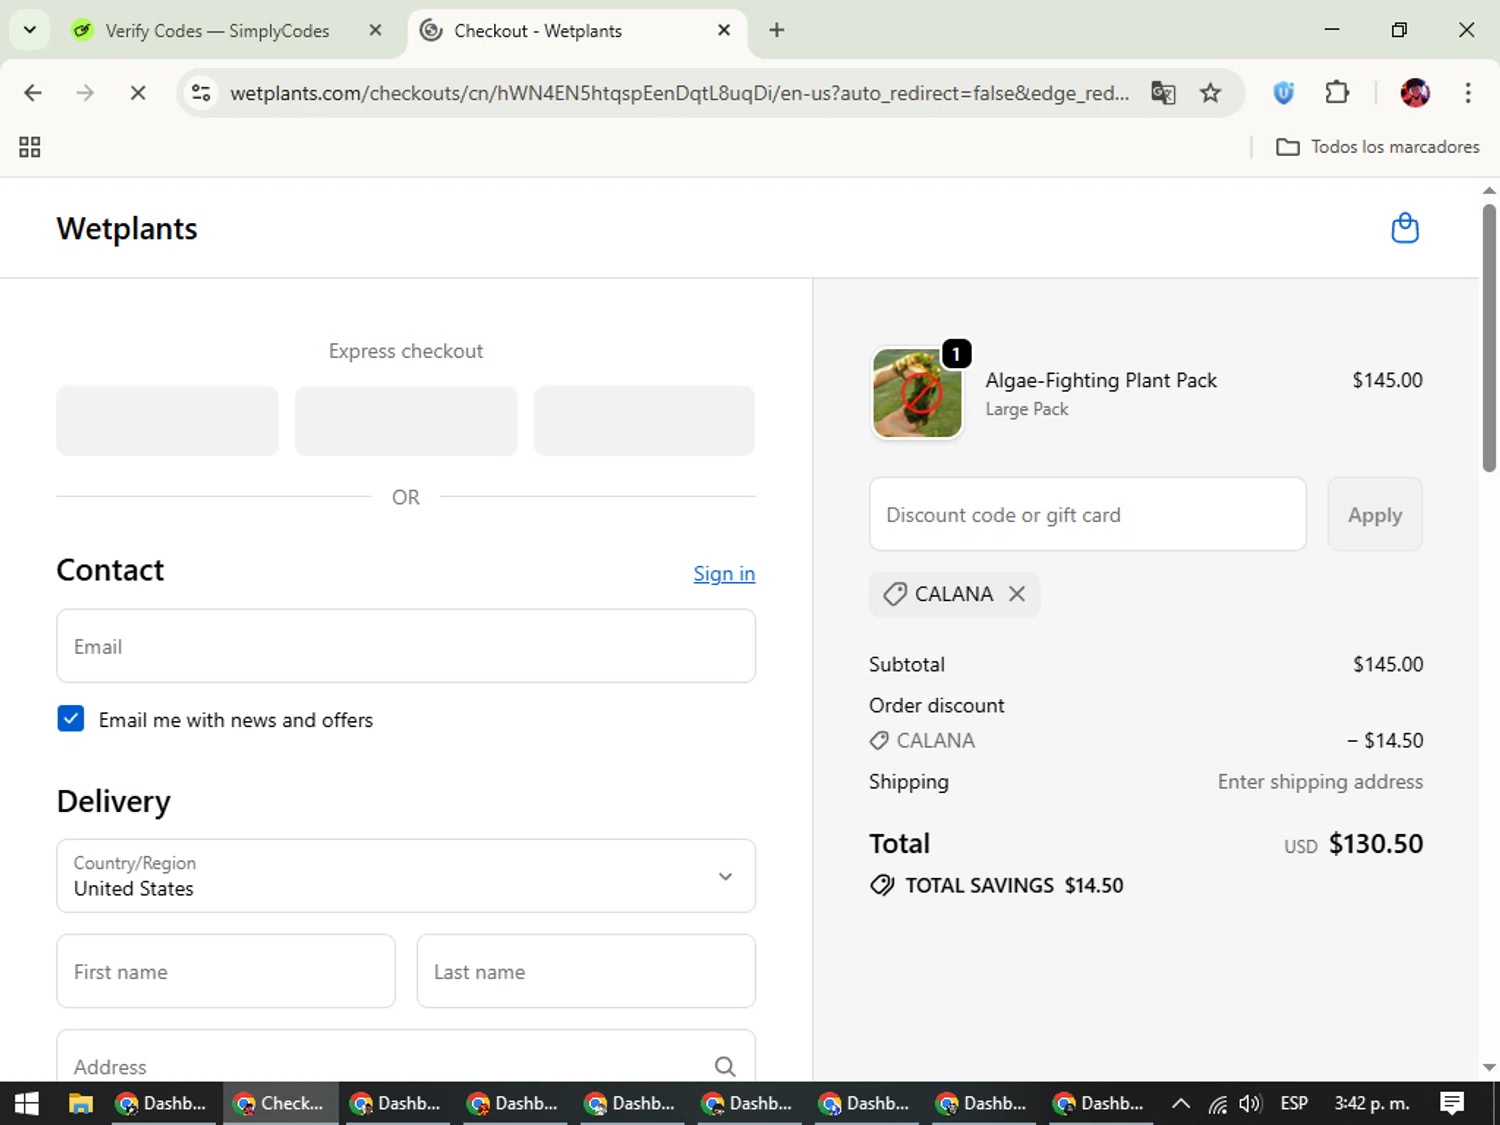Image resolution: width=1500 pixels, height=1125 pixels.
Task: Focus the Email input field
Action: click(406, 646)
